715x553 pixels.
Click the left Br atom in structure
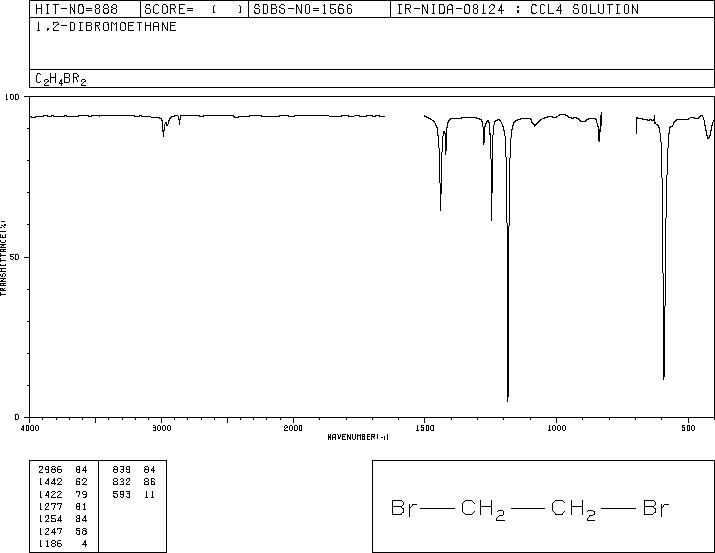click(x=404, y=508)
